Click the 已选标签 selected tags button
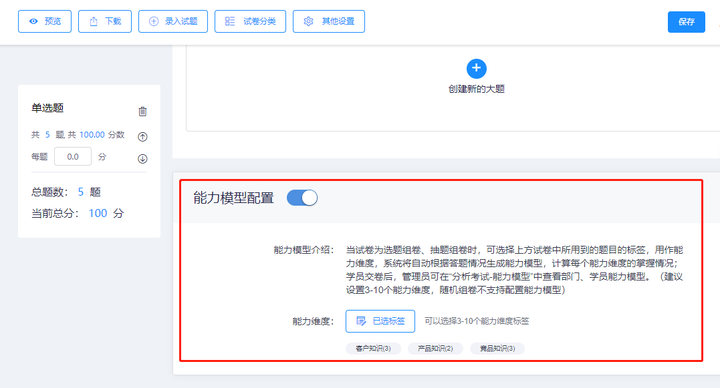Screen dimensions: 720x388 (x=380, y=321)
